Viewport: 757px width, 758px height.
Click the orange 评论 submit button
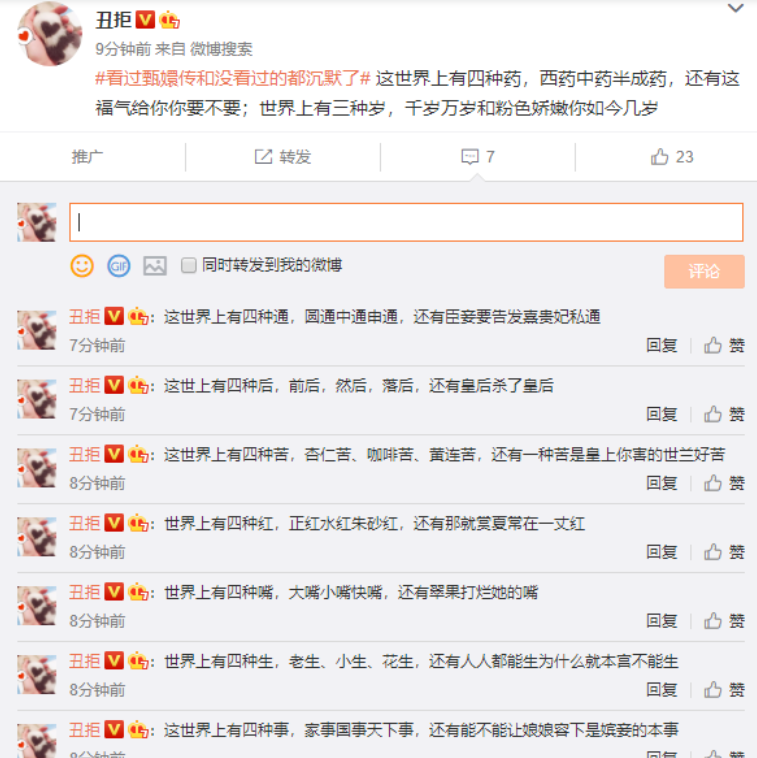click(x=704, y=271)
